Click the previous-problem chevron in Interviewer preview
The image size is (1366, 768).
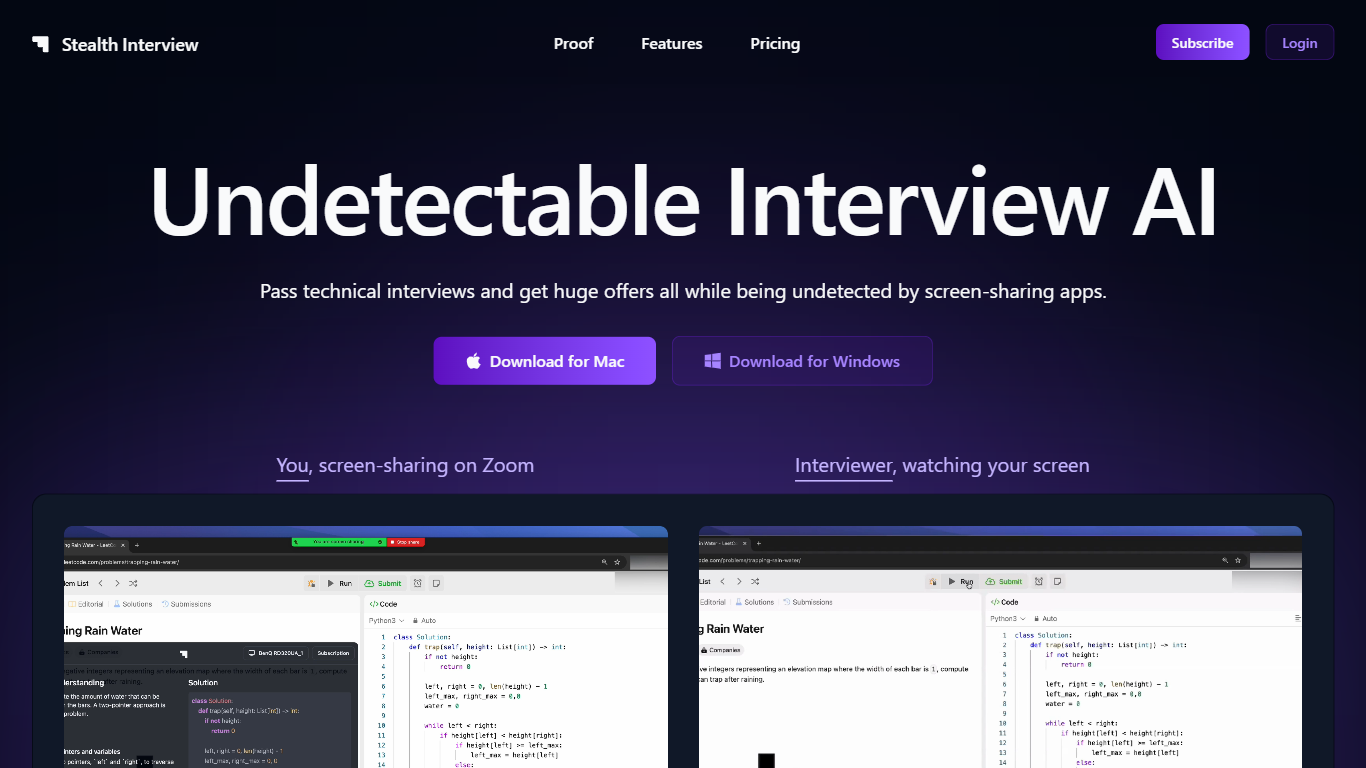(x=722, y=581)
